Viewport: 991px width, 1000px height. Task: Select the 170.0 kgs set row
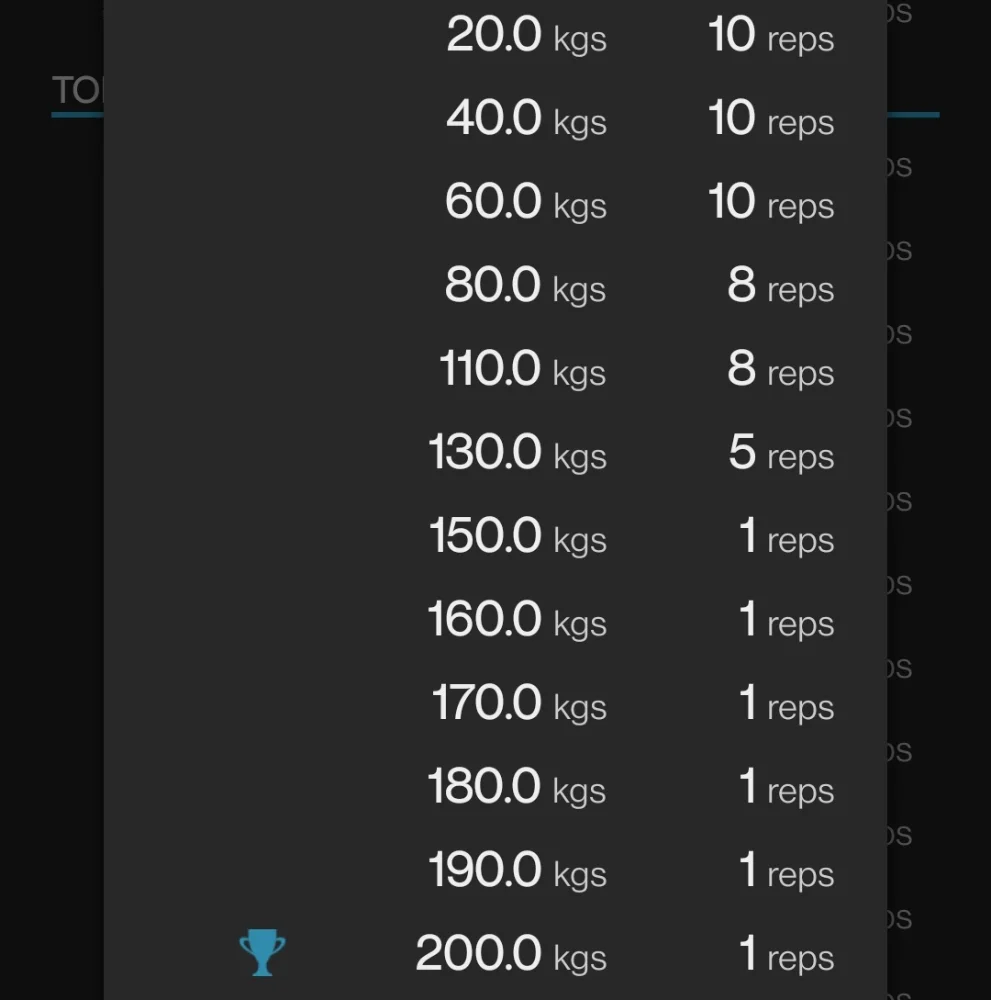click(x=519, y=704)
